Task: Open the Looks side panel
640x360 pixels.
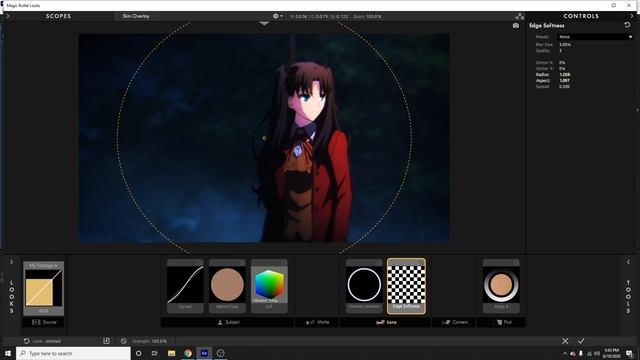Action: [x=11, y=297]
